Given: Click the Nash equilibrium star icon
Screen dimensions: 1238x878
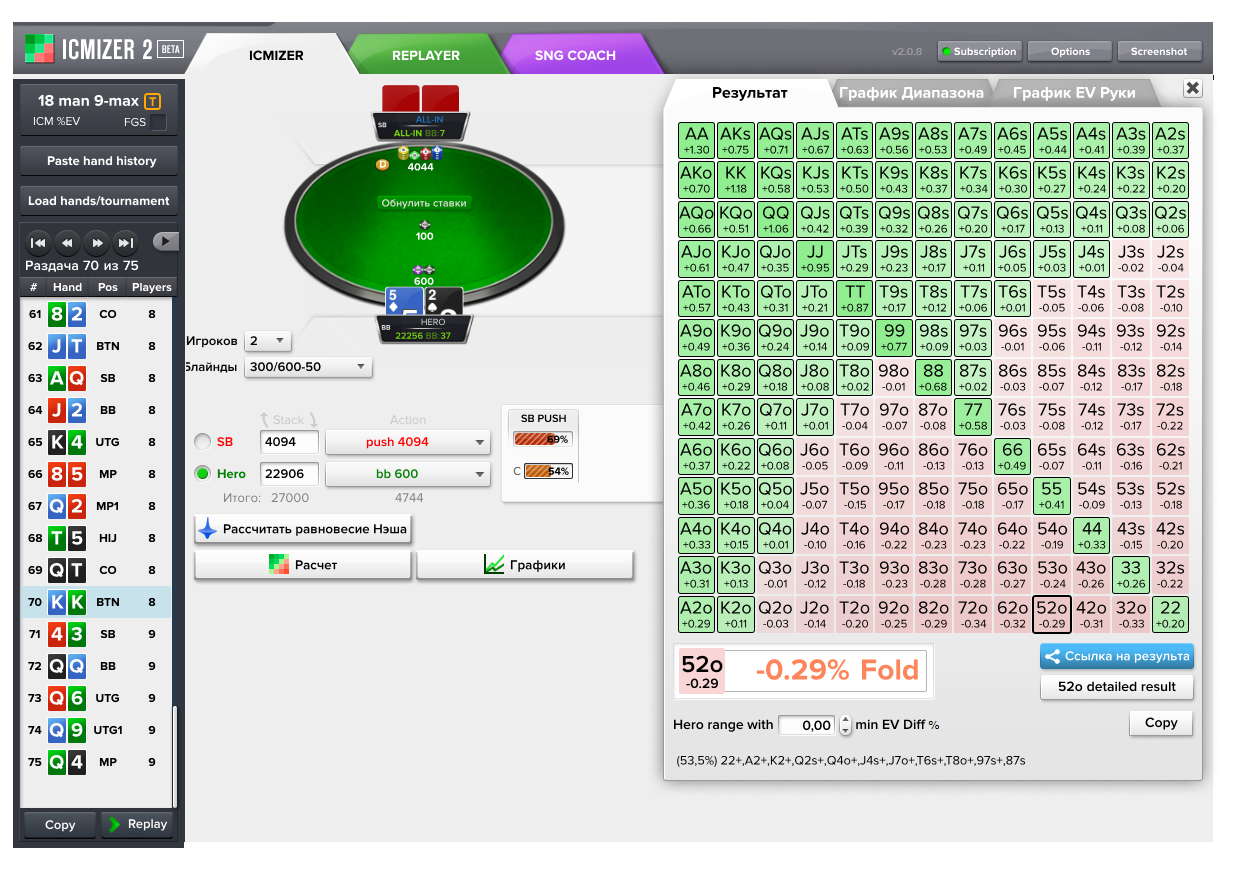Looking at the screenshot, I should [x=207, y=529].
